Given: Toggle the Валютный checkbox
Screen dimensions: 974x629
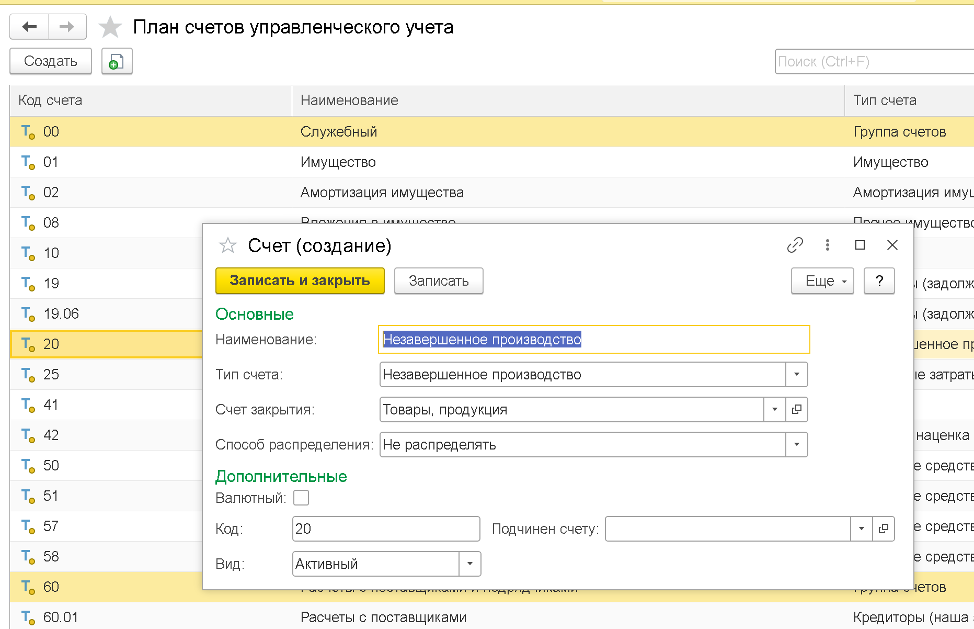Looking at the screenshot, I should 301,497.
